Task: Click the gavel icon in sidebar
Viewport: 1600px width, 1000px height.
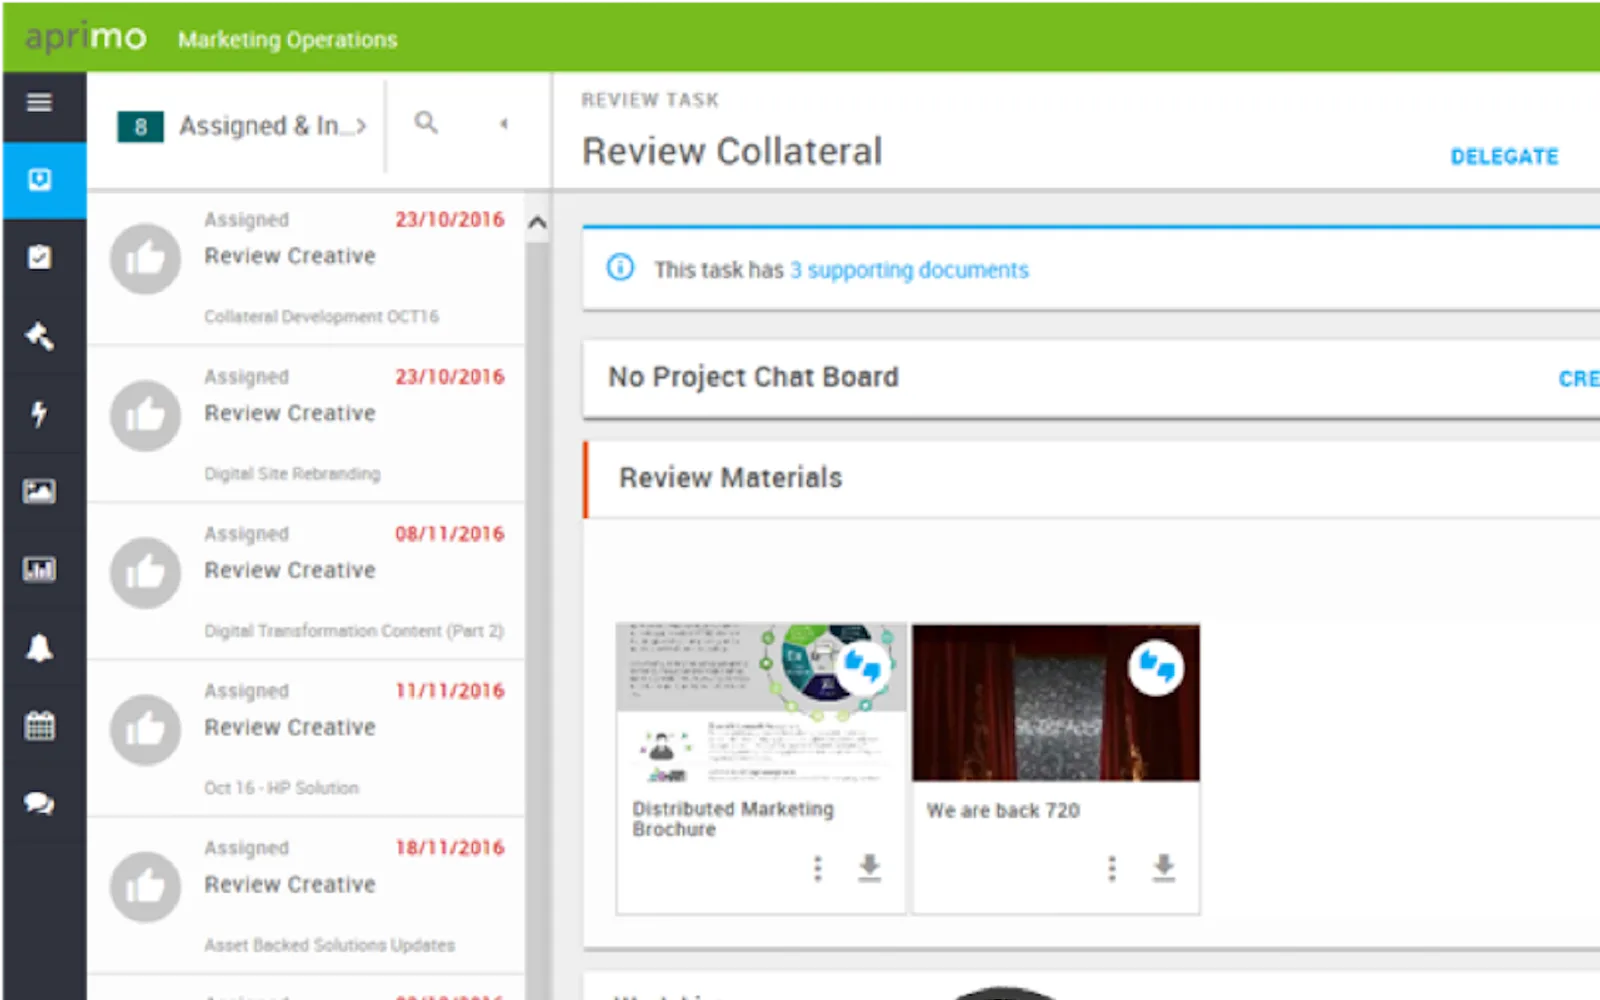Action: [39, 336]
